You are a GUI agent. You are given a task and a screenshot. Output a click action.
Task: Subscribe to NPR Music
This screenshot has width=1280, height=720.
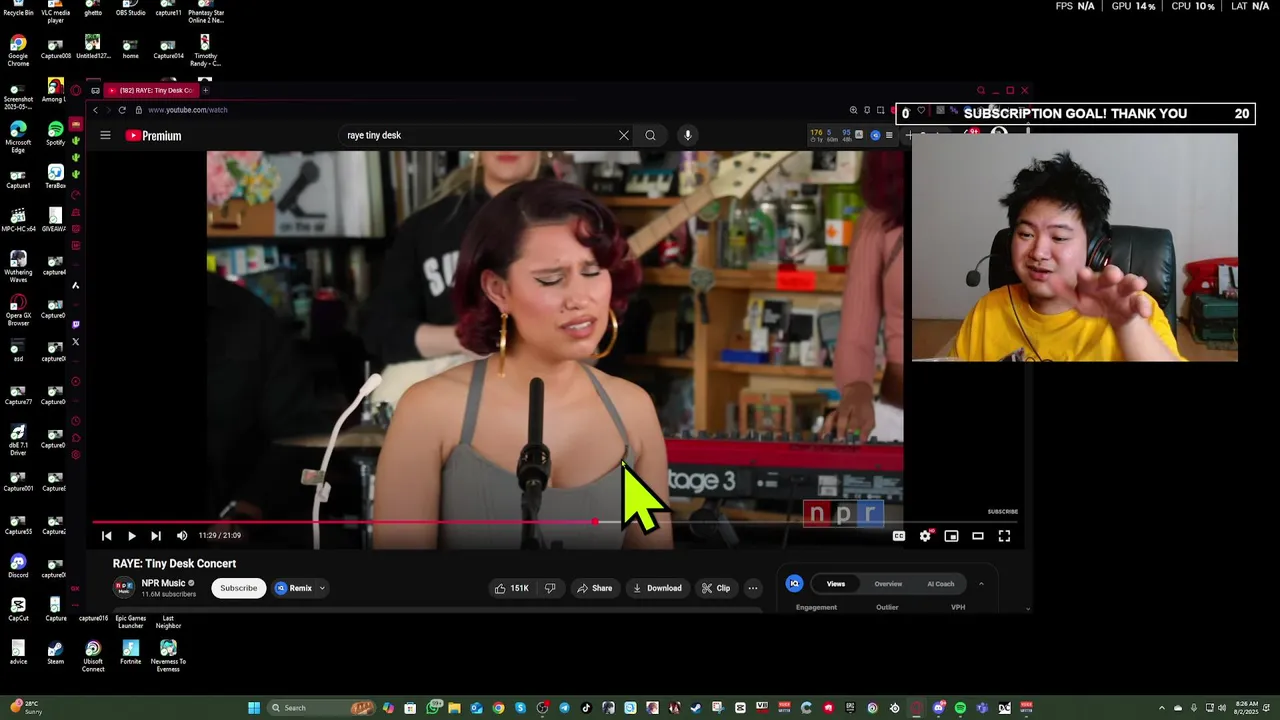coord(239,588)
